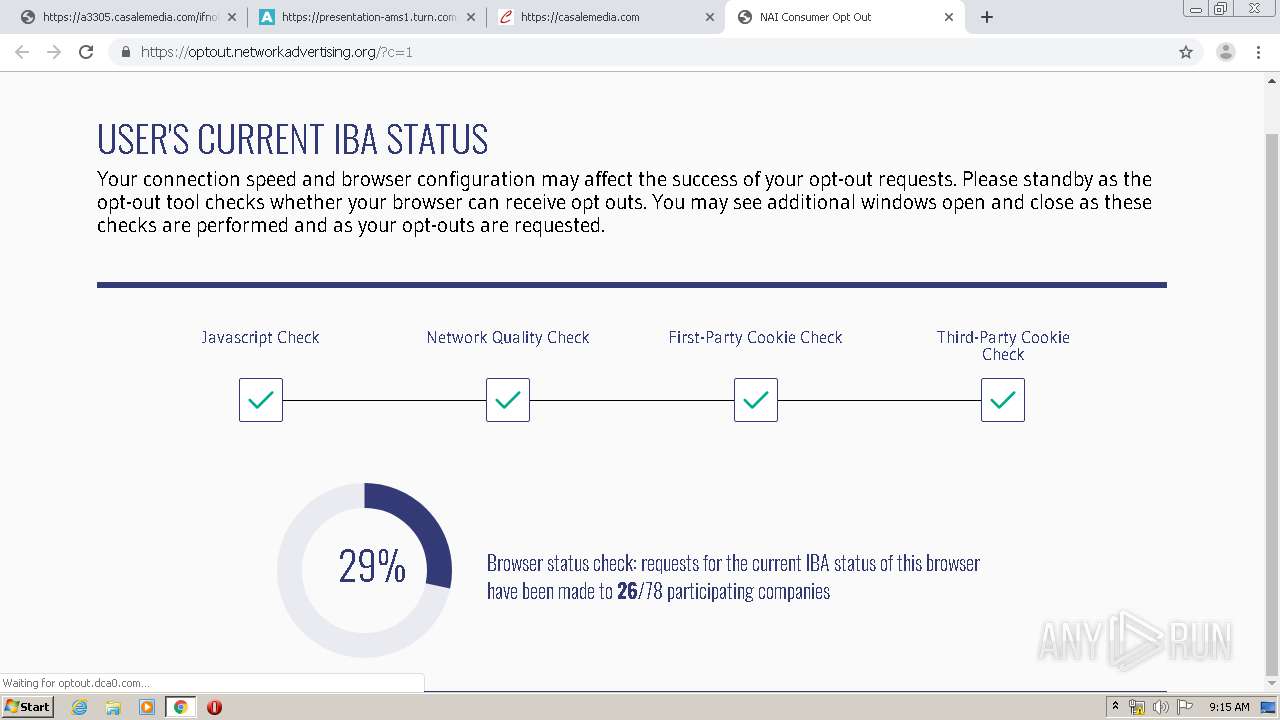The image size is (1280, 720).
Task: Open the Windows Start menu
Action: click(27, 706)
